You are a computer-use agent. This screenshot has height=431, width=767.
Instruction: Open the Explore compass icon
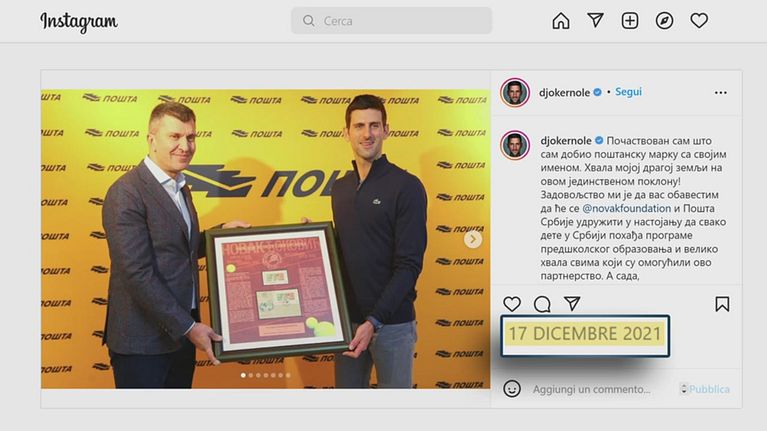[x=664, y=21]
